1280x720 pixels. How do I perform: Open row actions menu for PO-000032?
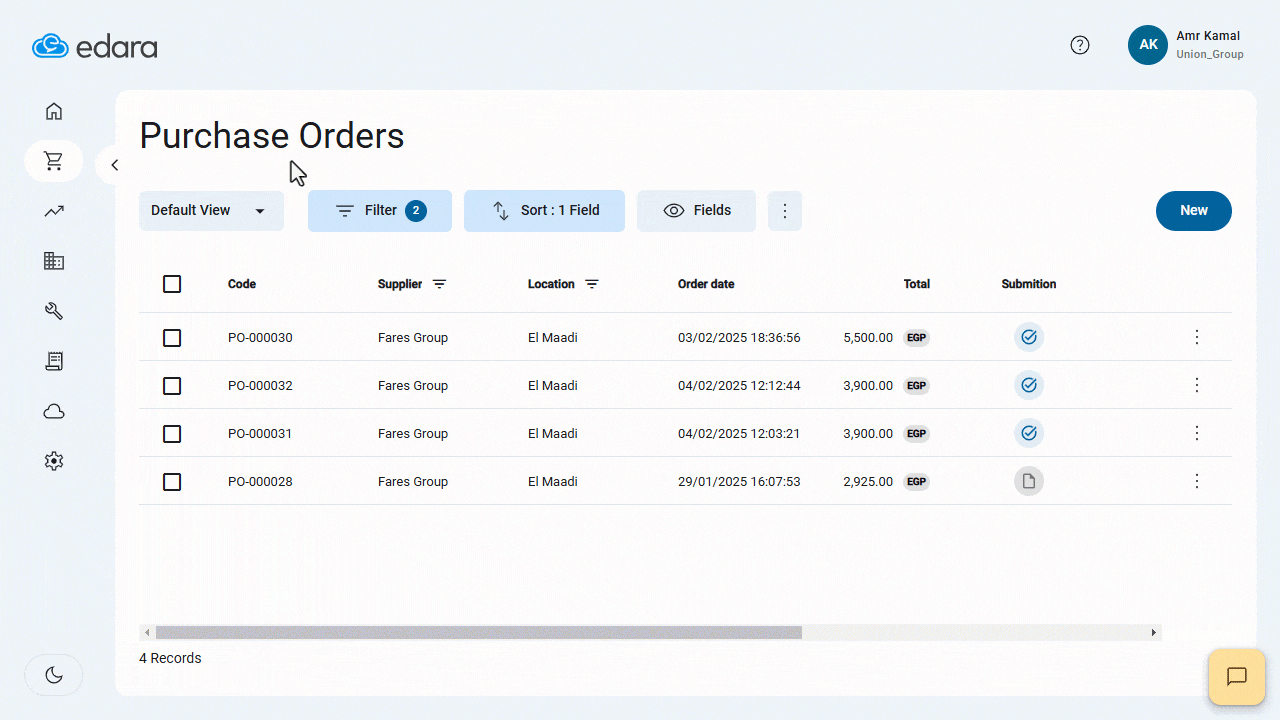click(x=1197, y=385)
